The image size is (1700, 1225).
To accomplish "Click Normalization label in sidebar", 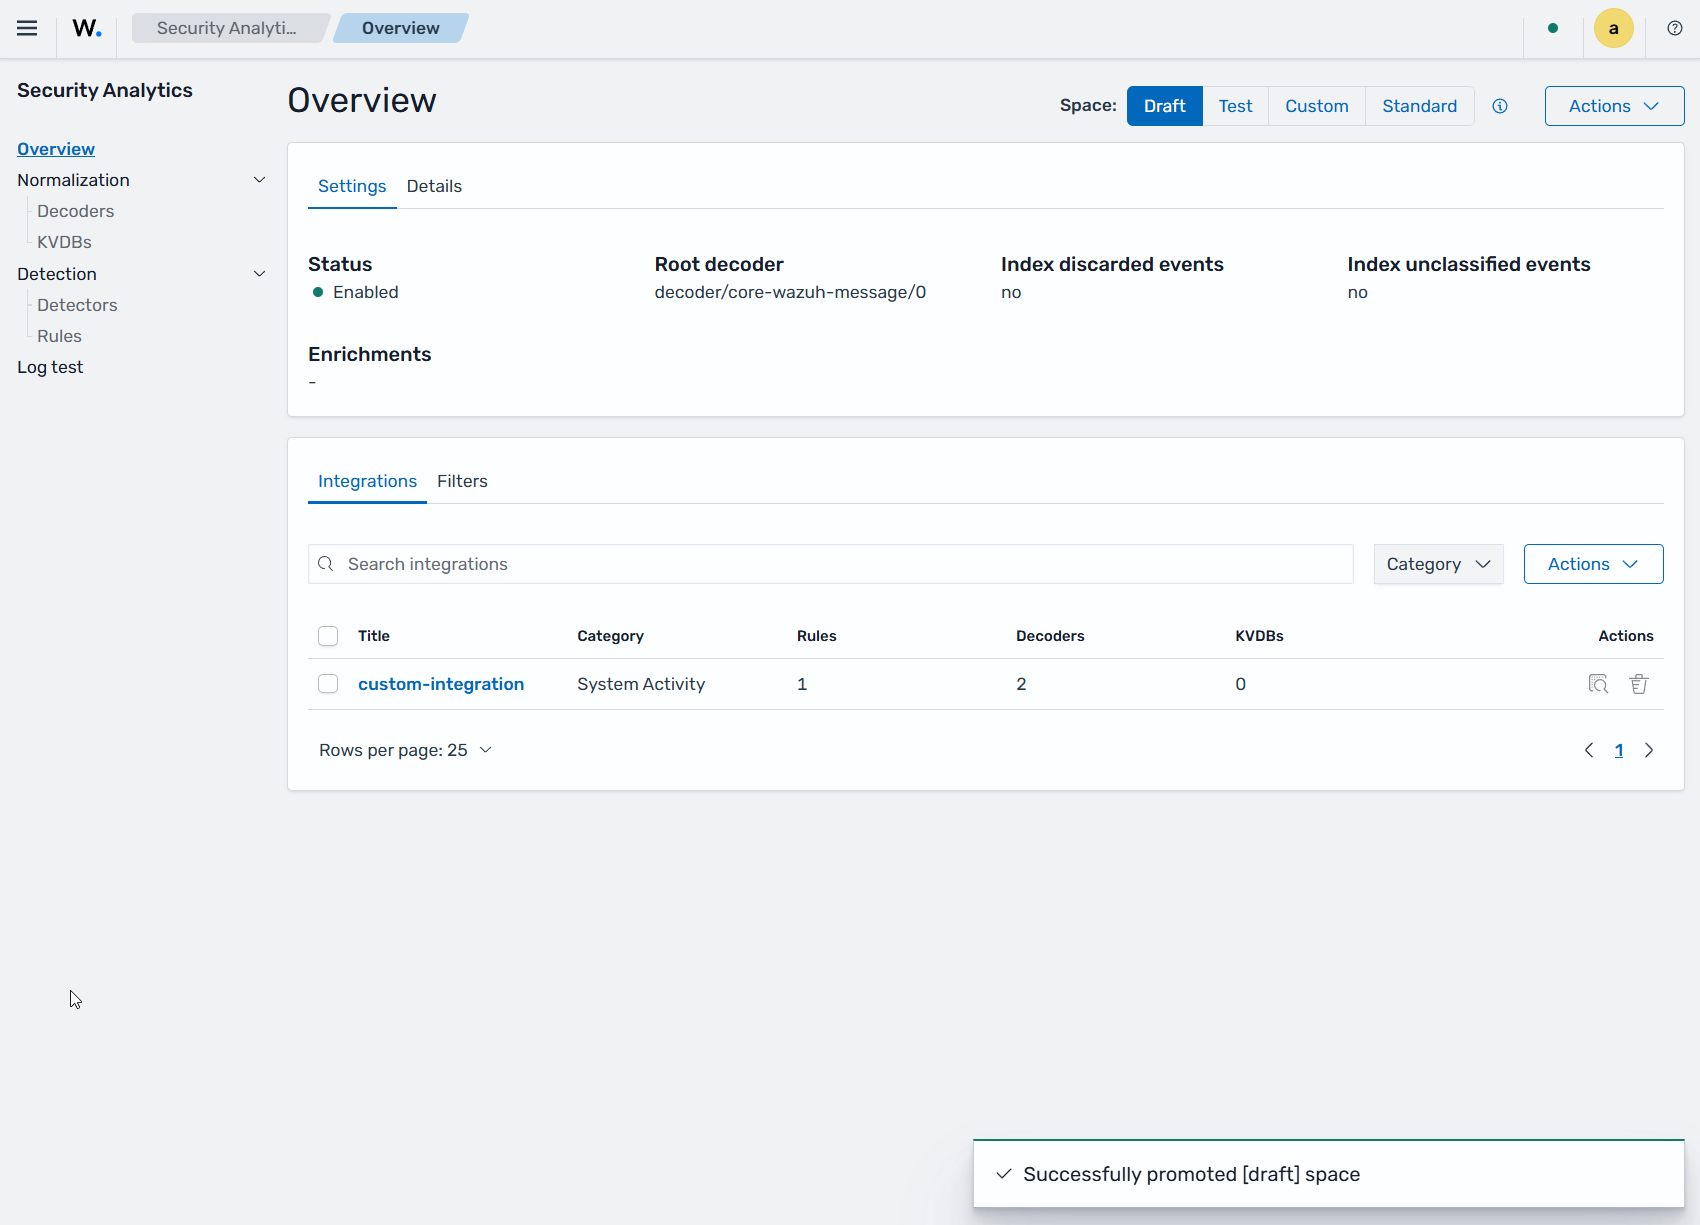I will [73, 180].
